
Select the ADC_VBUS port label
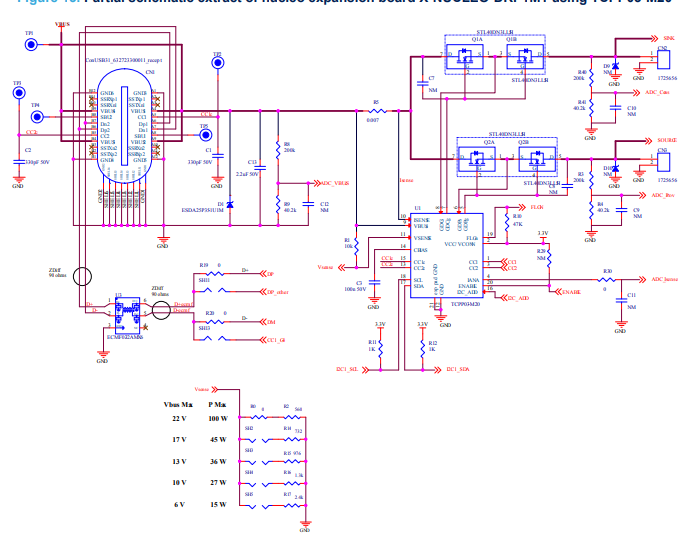tap(335, 183)
